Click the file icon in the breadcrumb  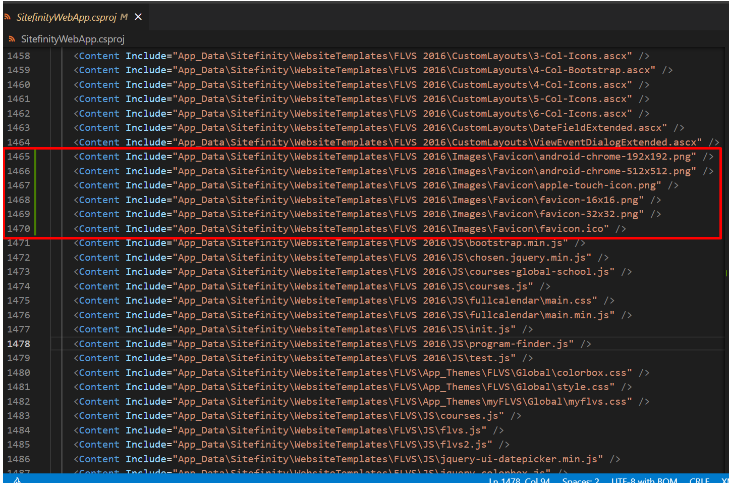12,39
